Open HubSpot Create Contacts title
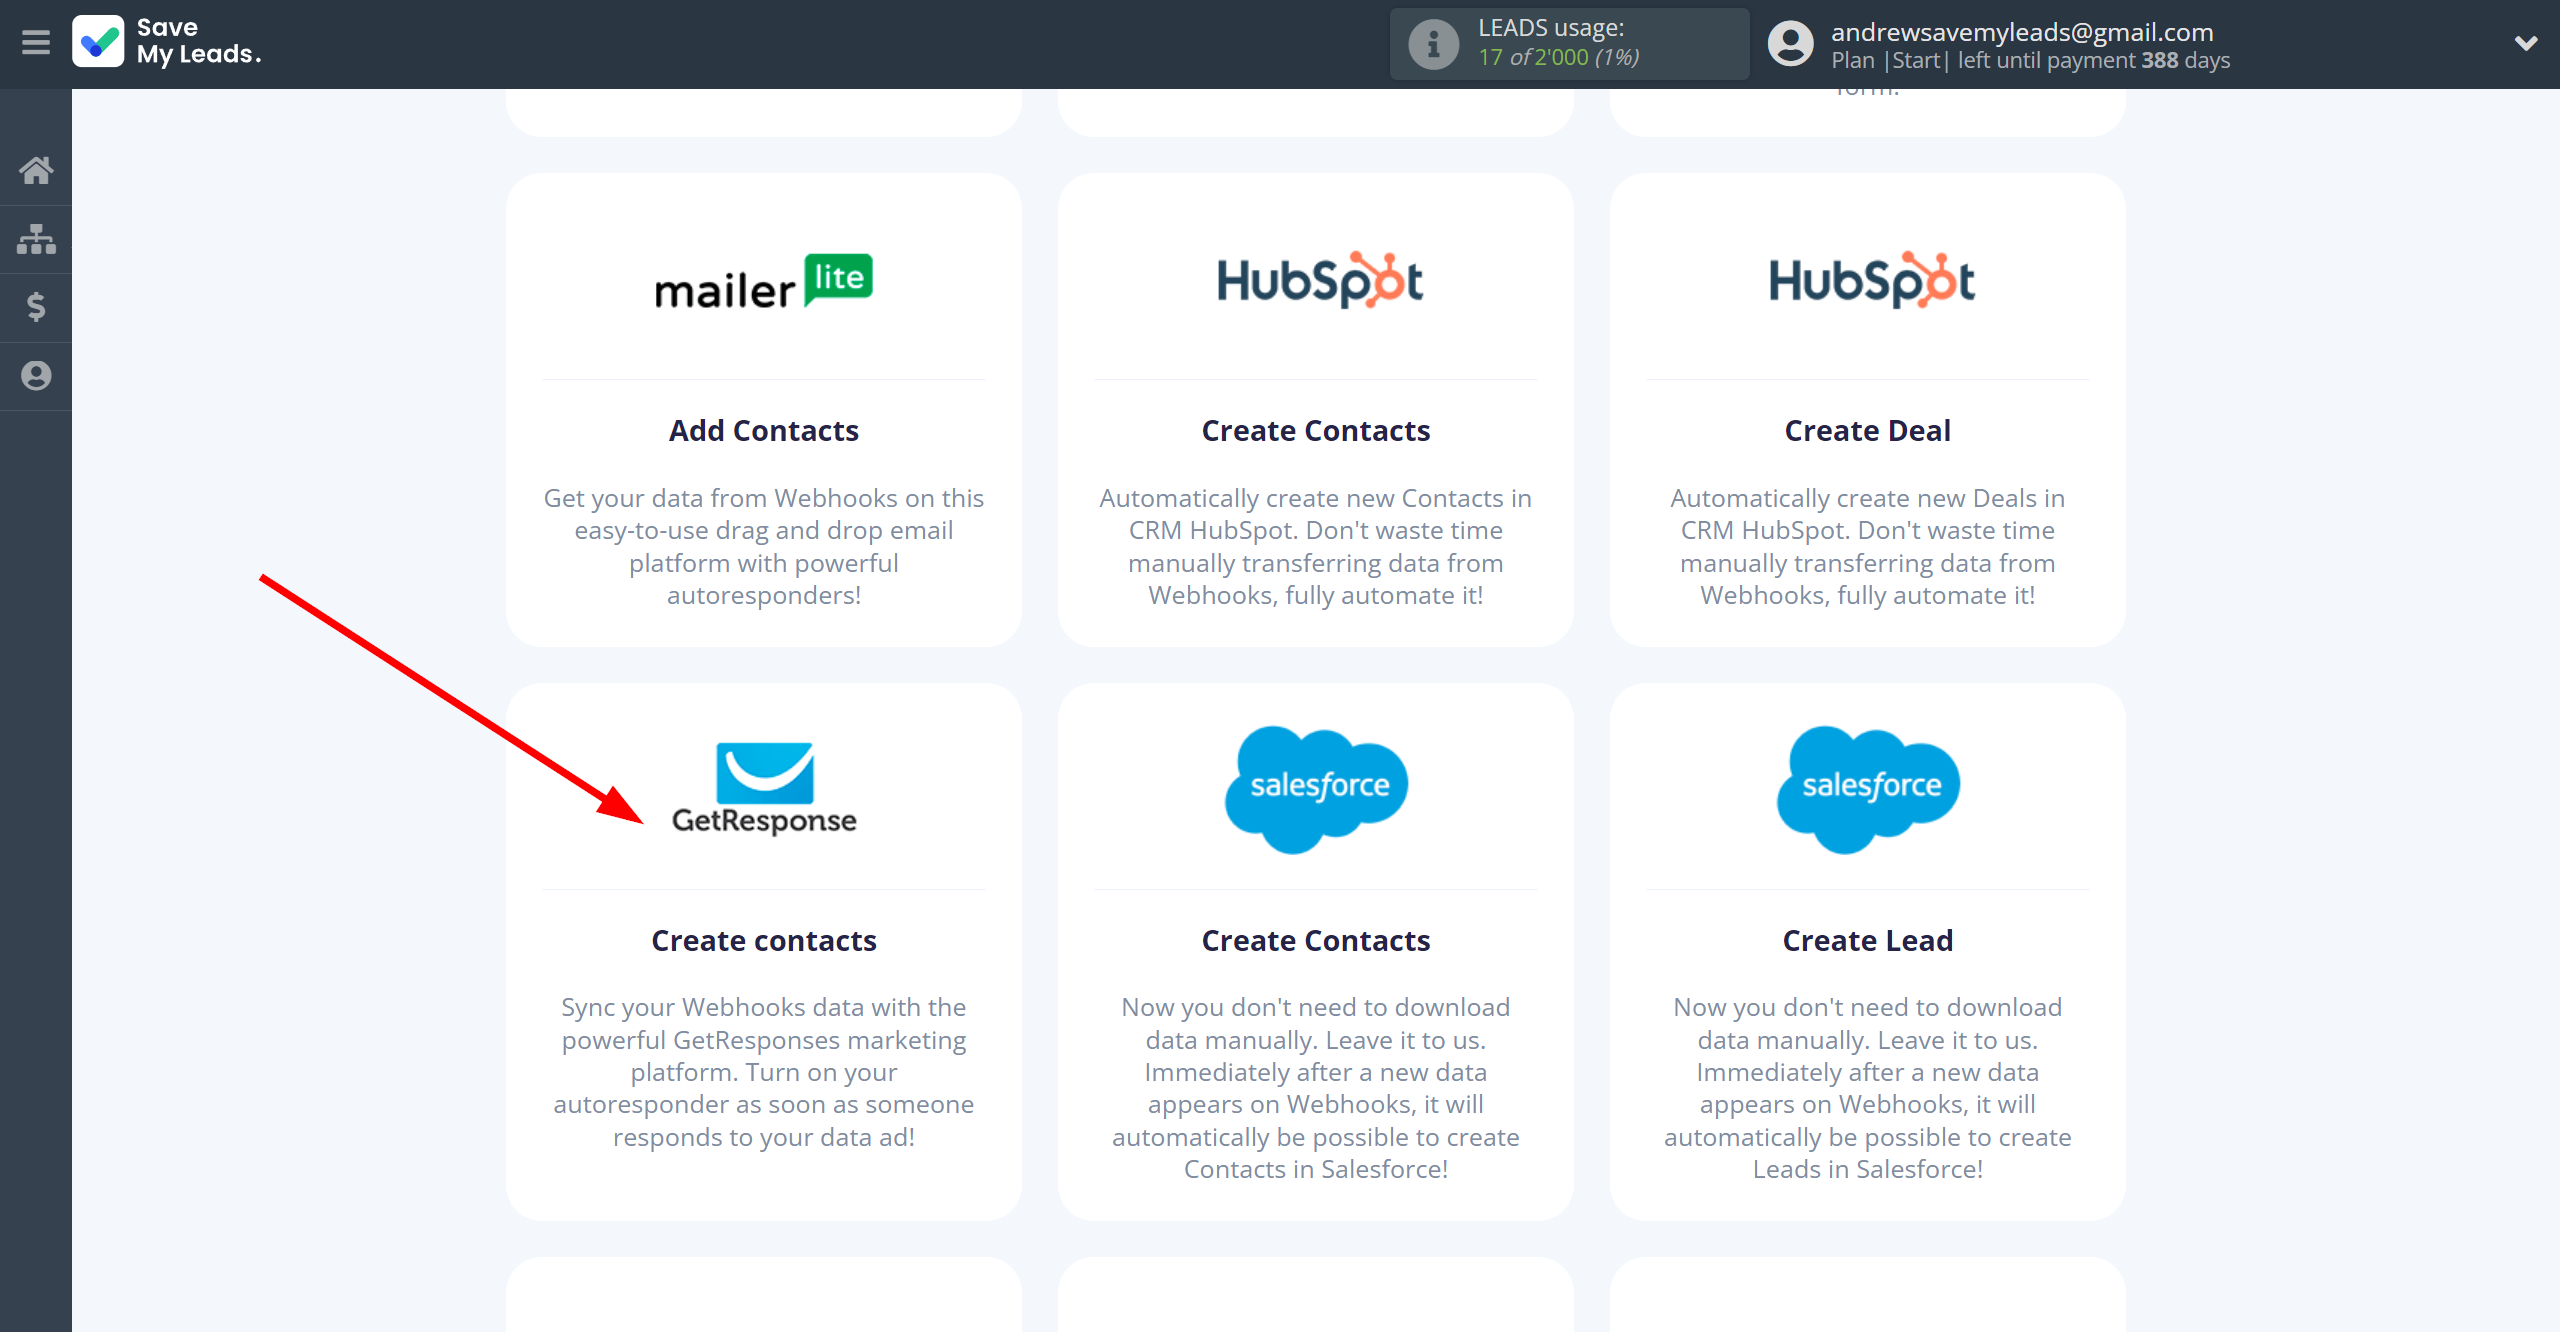 pos(1316,431)
